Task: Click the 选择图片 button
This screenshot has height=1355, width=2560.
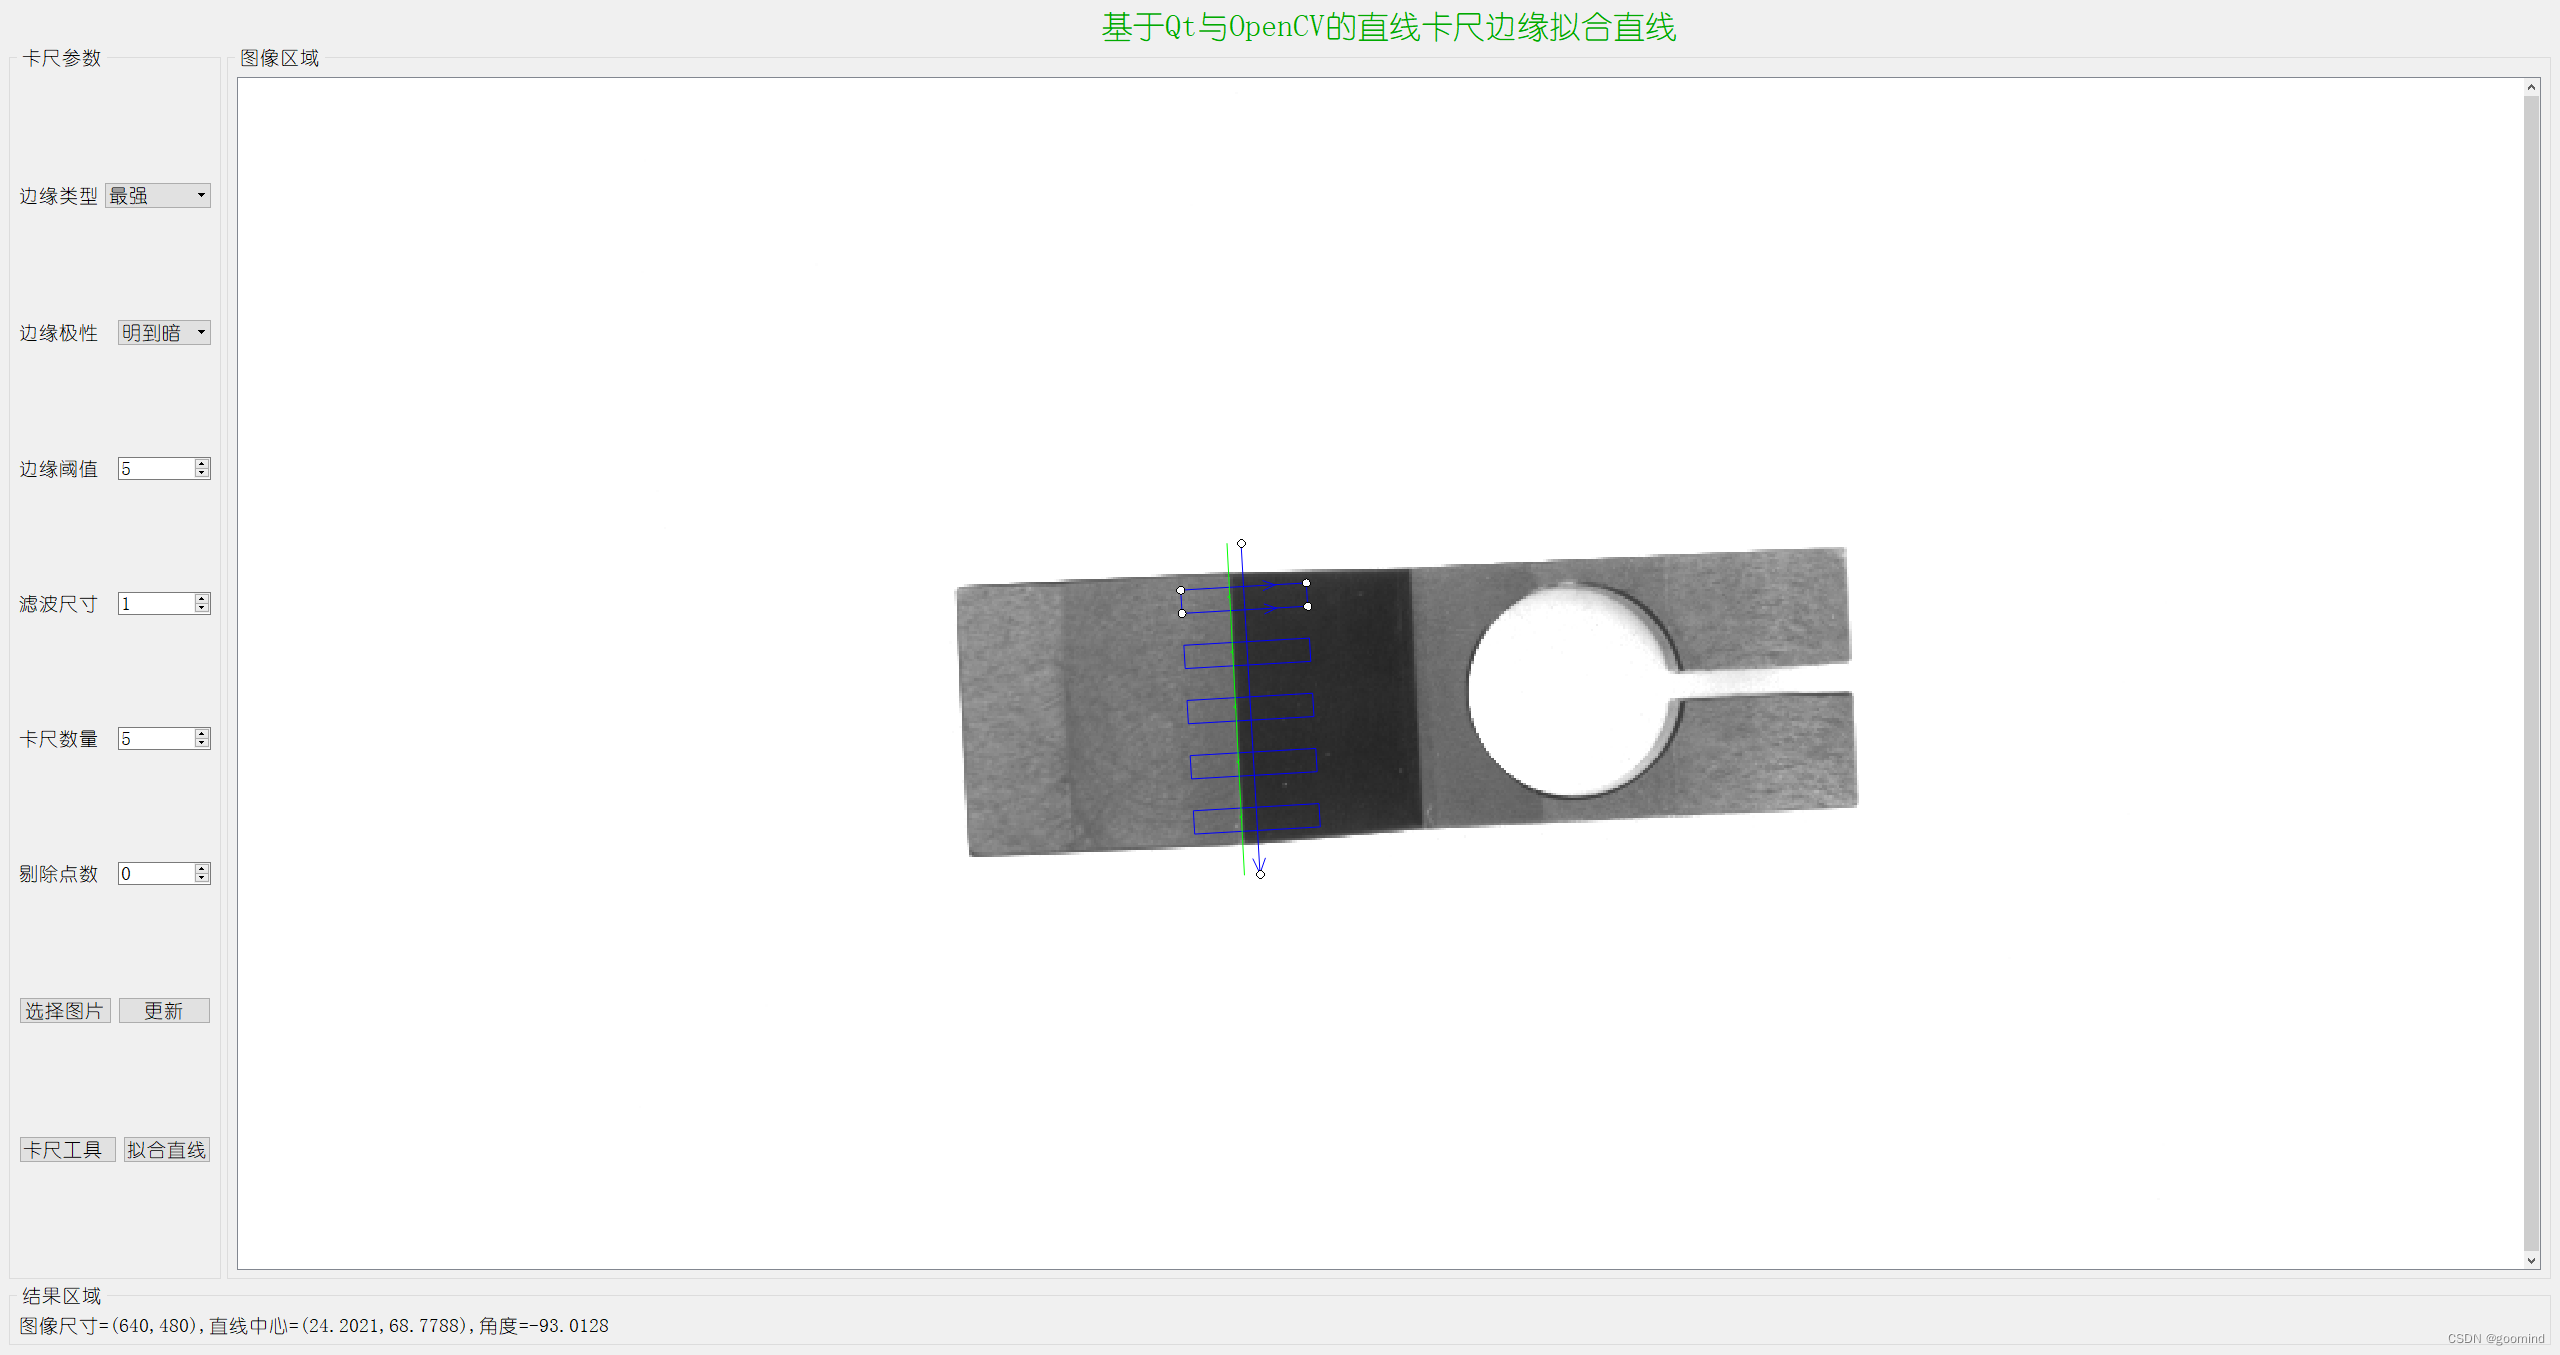Action: [65, 1011]
